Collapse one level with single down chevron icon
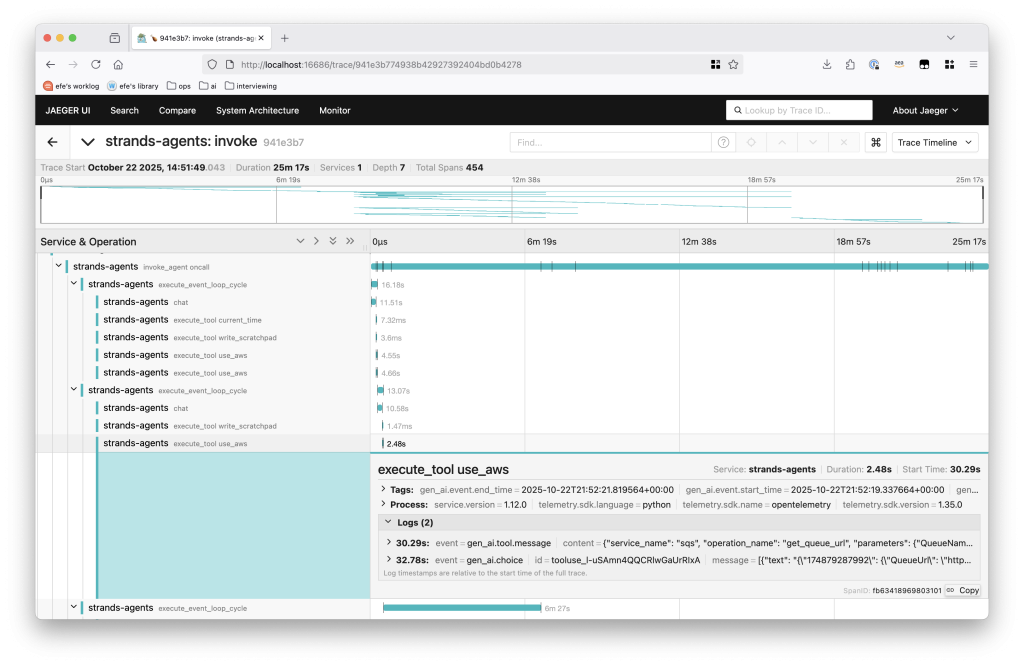 (x=301, y=241)
